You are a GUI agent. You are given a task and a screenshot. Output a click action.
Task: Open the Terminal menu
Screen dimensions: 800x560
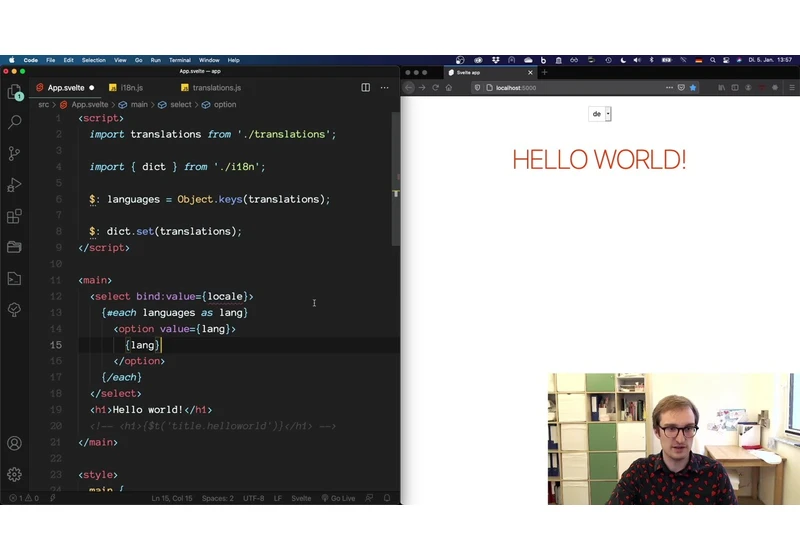pos(180,60)
